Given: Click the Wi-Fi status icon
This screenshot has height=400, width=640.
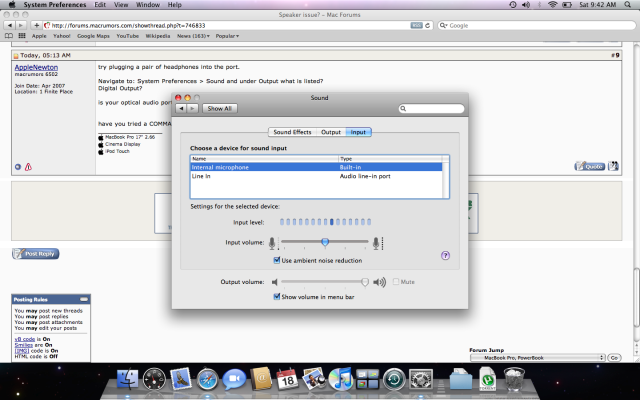Looking at the screenshot, I should click(553, 4).
